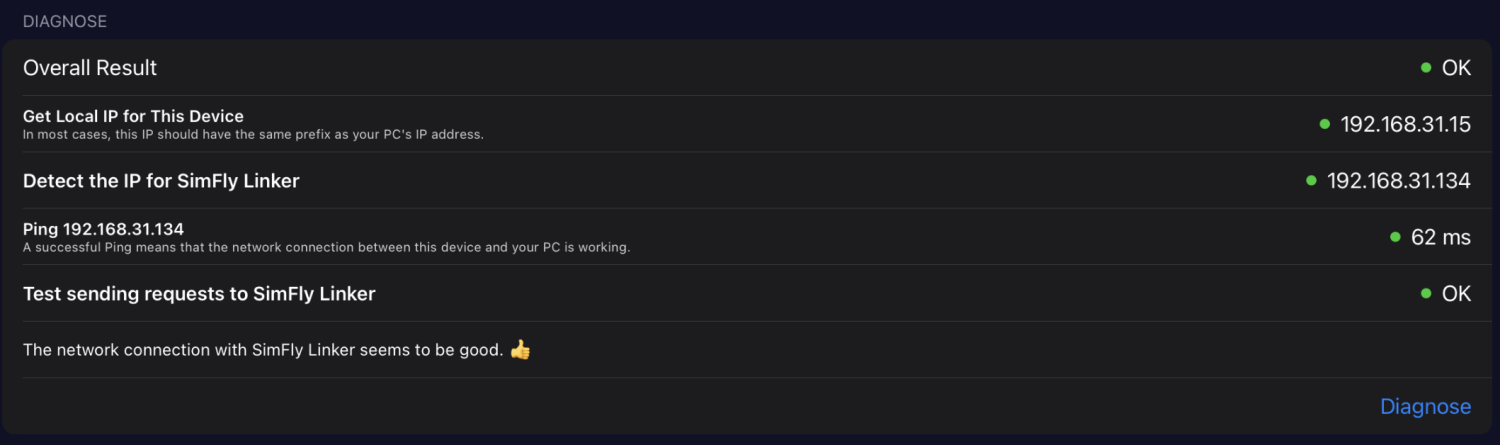
Task: Click the OK result for sending requests test
Action: click(x=1456, y=293)
